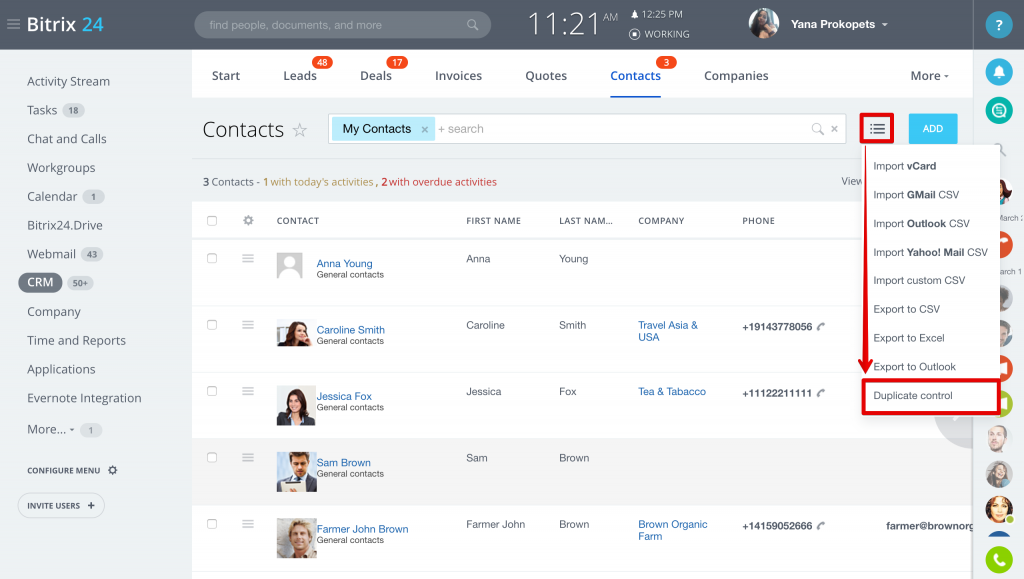Open row action menu for Jessica Fox
The width and height of the screenshot is (1024, 579).
point(248,391)
